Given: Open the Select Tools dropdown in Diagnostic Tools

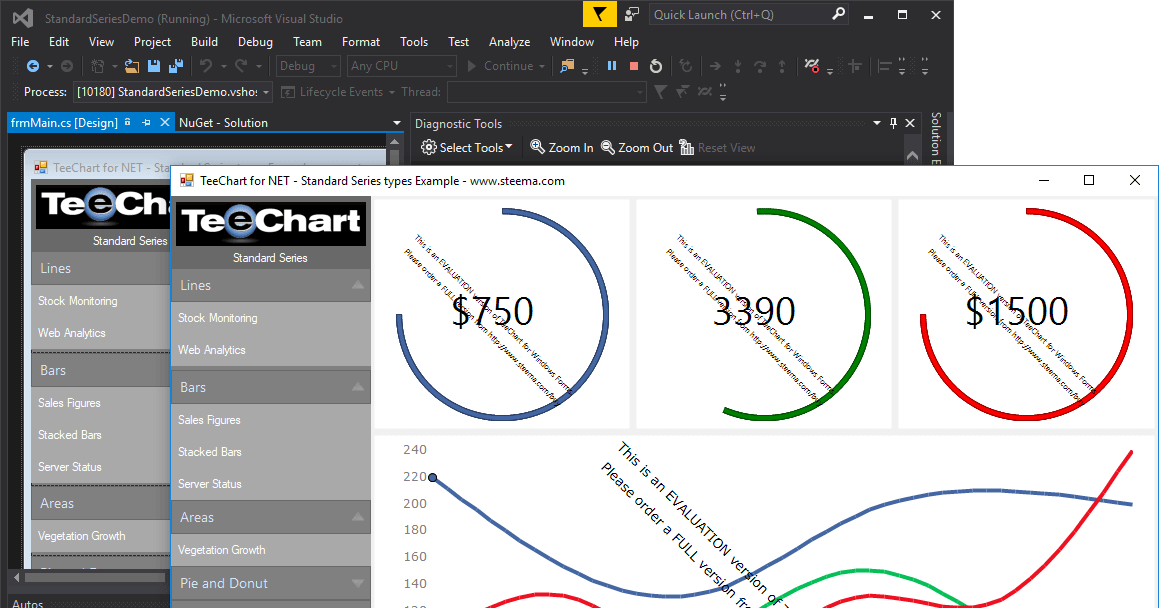Looking at the screenshot, I should 466,147.
